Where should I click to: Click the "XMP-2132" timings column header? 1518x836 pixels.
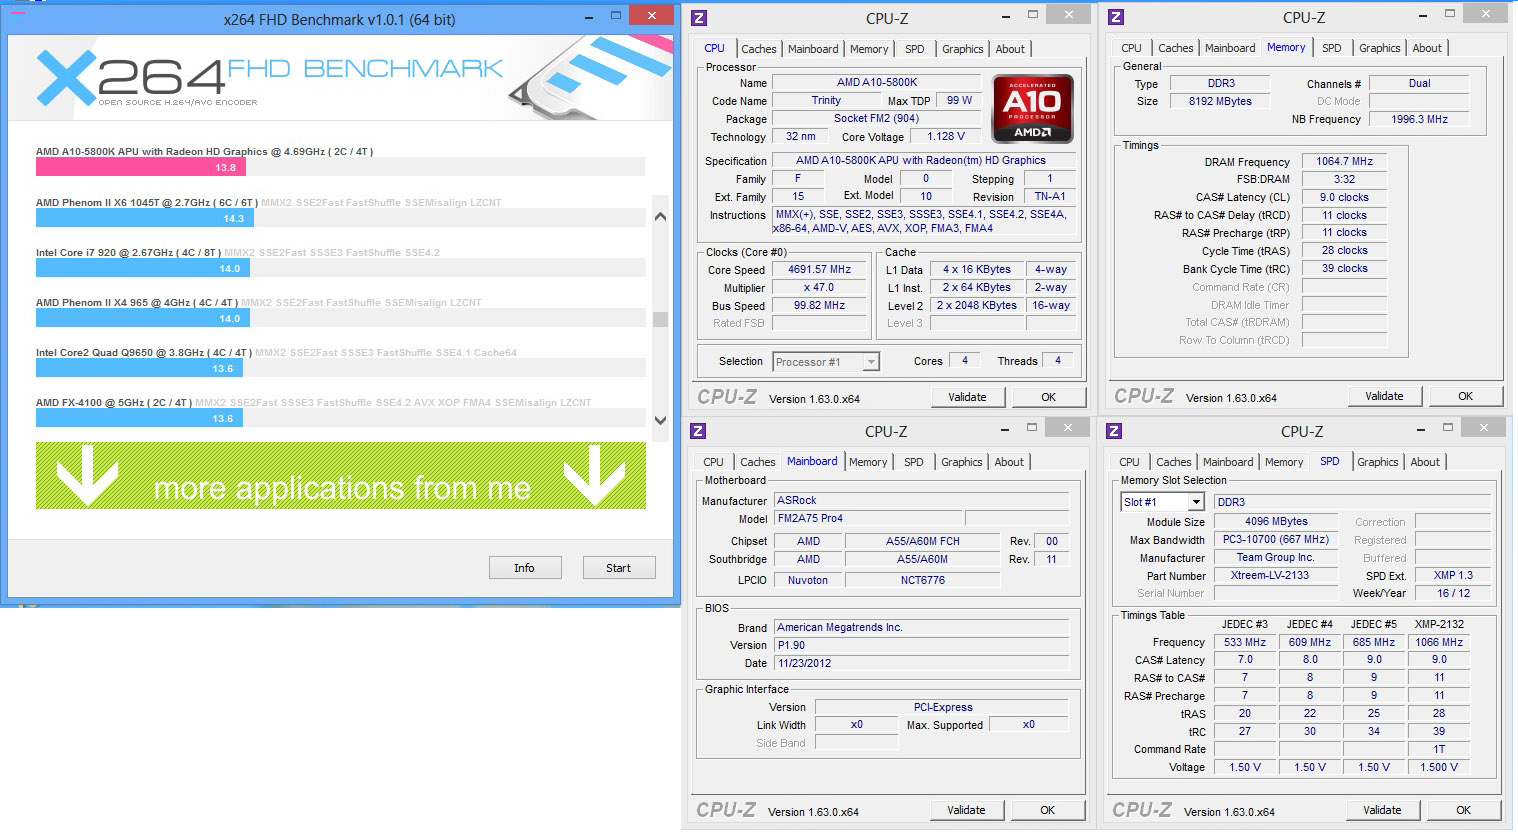click(x=1439, y=624)
